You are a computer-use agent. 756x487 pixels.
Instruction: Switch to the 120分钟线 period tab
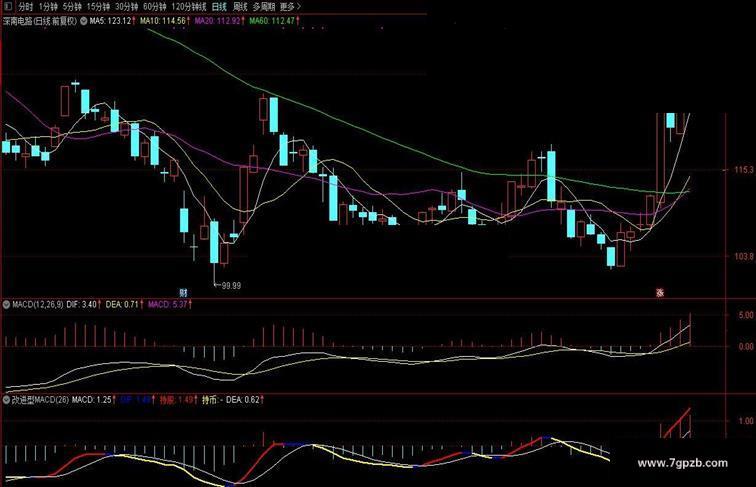(x=189, y=7)
